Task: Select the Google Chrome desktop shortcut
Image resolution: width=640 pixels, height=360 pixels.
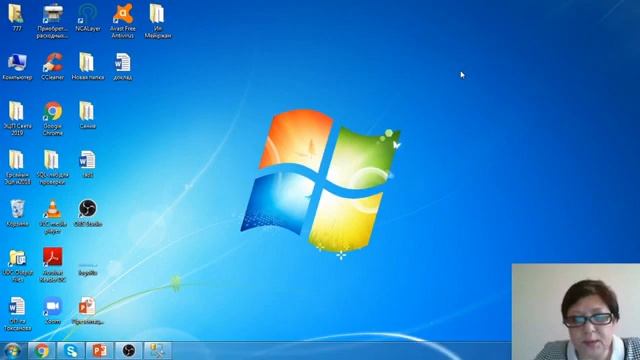Action: click(x=53, y=118)
